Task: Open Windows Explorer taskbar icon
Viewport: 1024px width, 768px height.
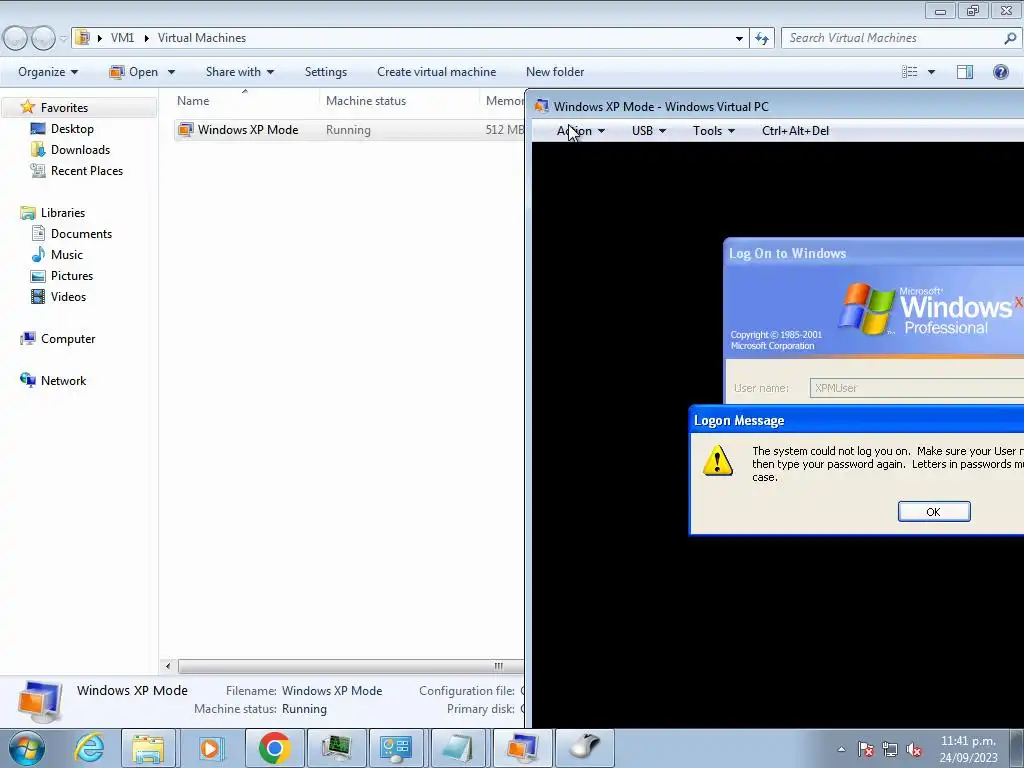Action: pyautogui.click(x=148, y=748)
